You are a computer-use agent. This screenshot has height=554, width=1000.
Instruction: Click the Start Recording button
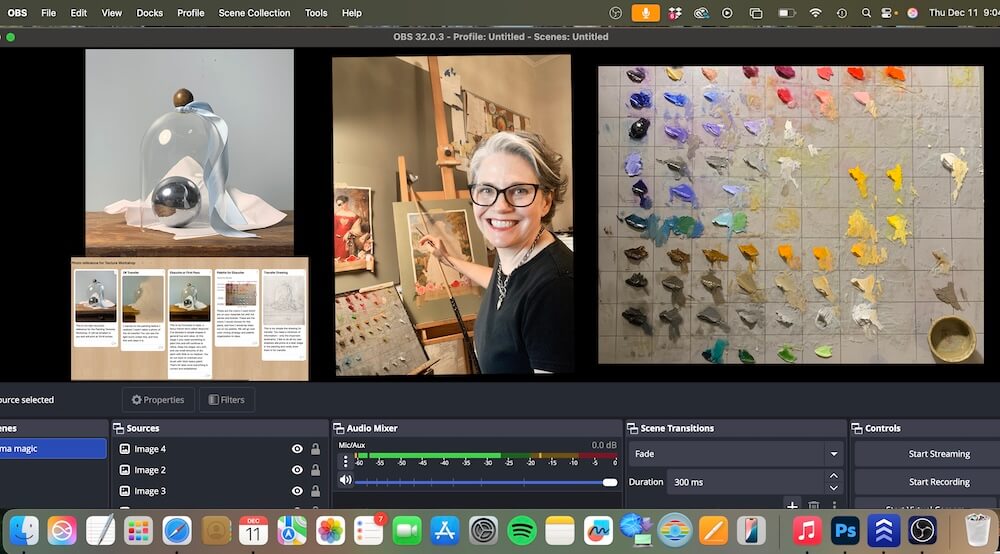[x=938, y=481]
